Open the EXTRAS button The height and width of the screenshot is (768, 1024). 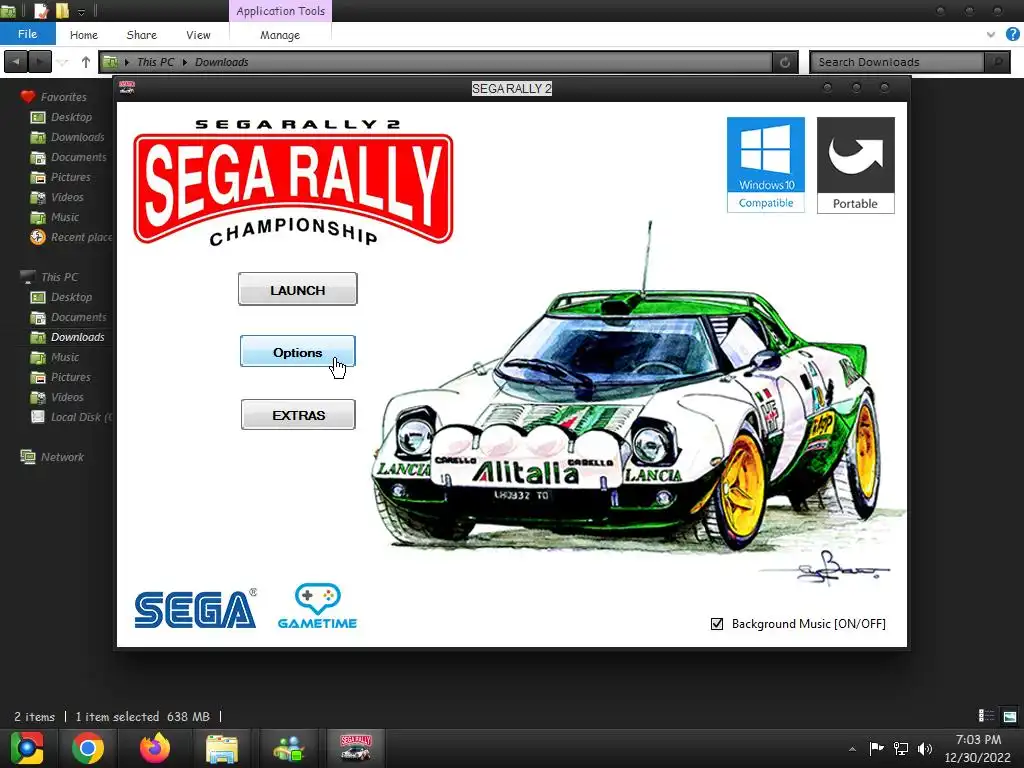[298, 415]
